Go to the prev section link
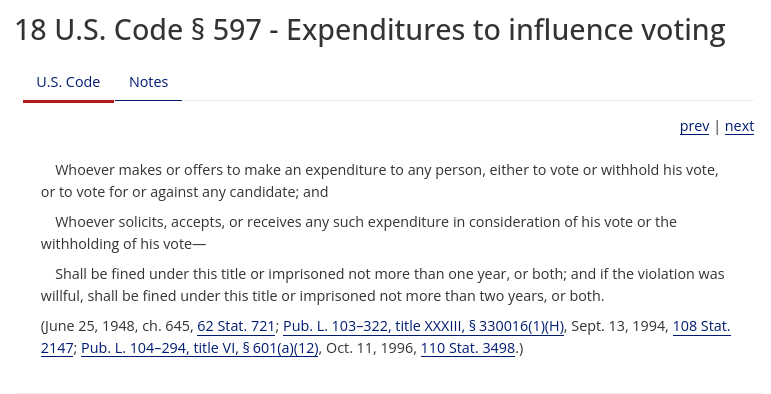 (694, 126)
